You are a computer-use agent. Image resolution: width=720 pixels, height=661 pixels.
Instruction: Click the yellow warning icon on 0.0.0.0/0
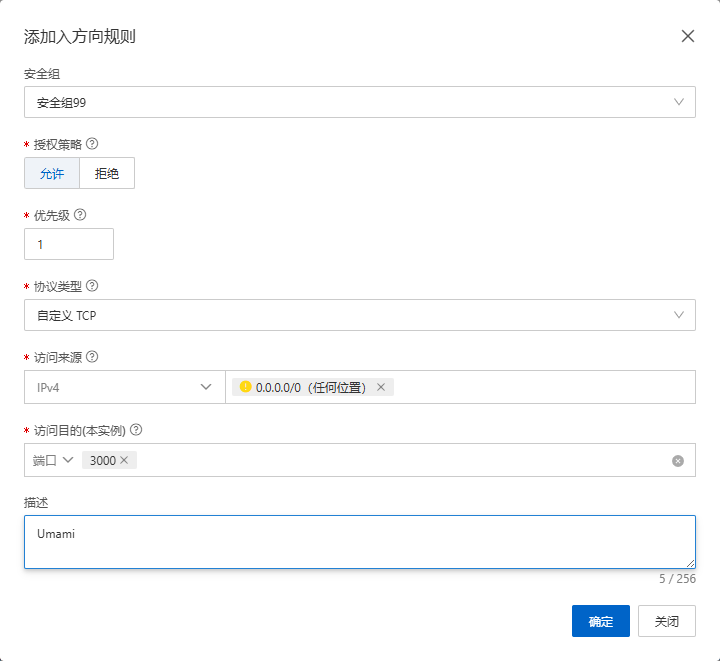click(245, 387)
